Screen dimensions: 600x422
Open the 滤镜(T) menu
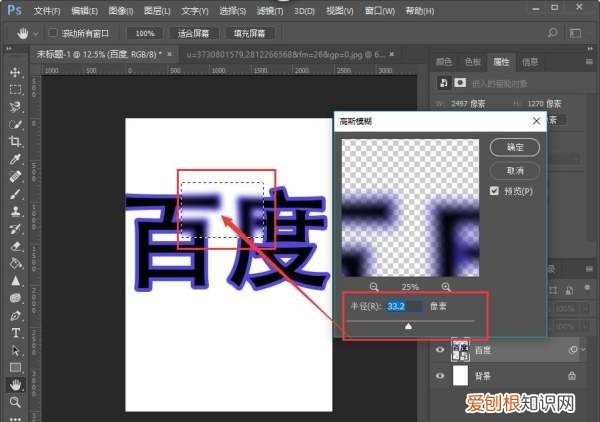(x=270, y=11)
